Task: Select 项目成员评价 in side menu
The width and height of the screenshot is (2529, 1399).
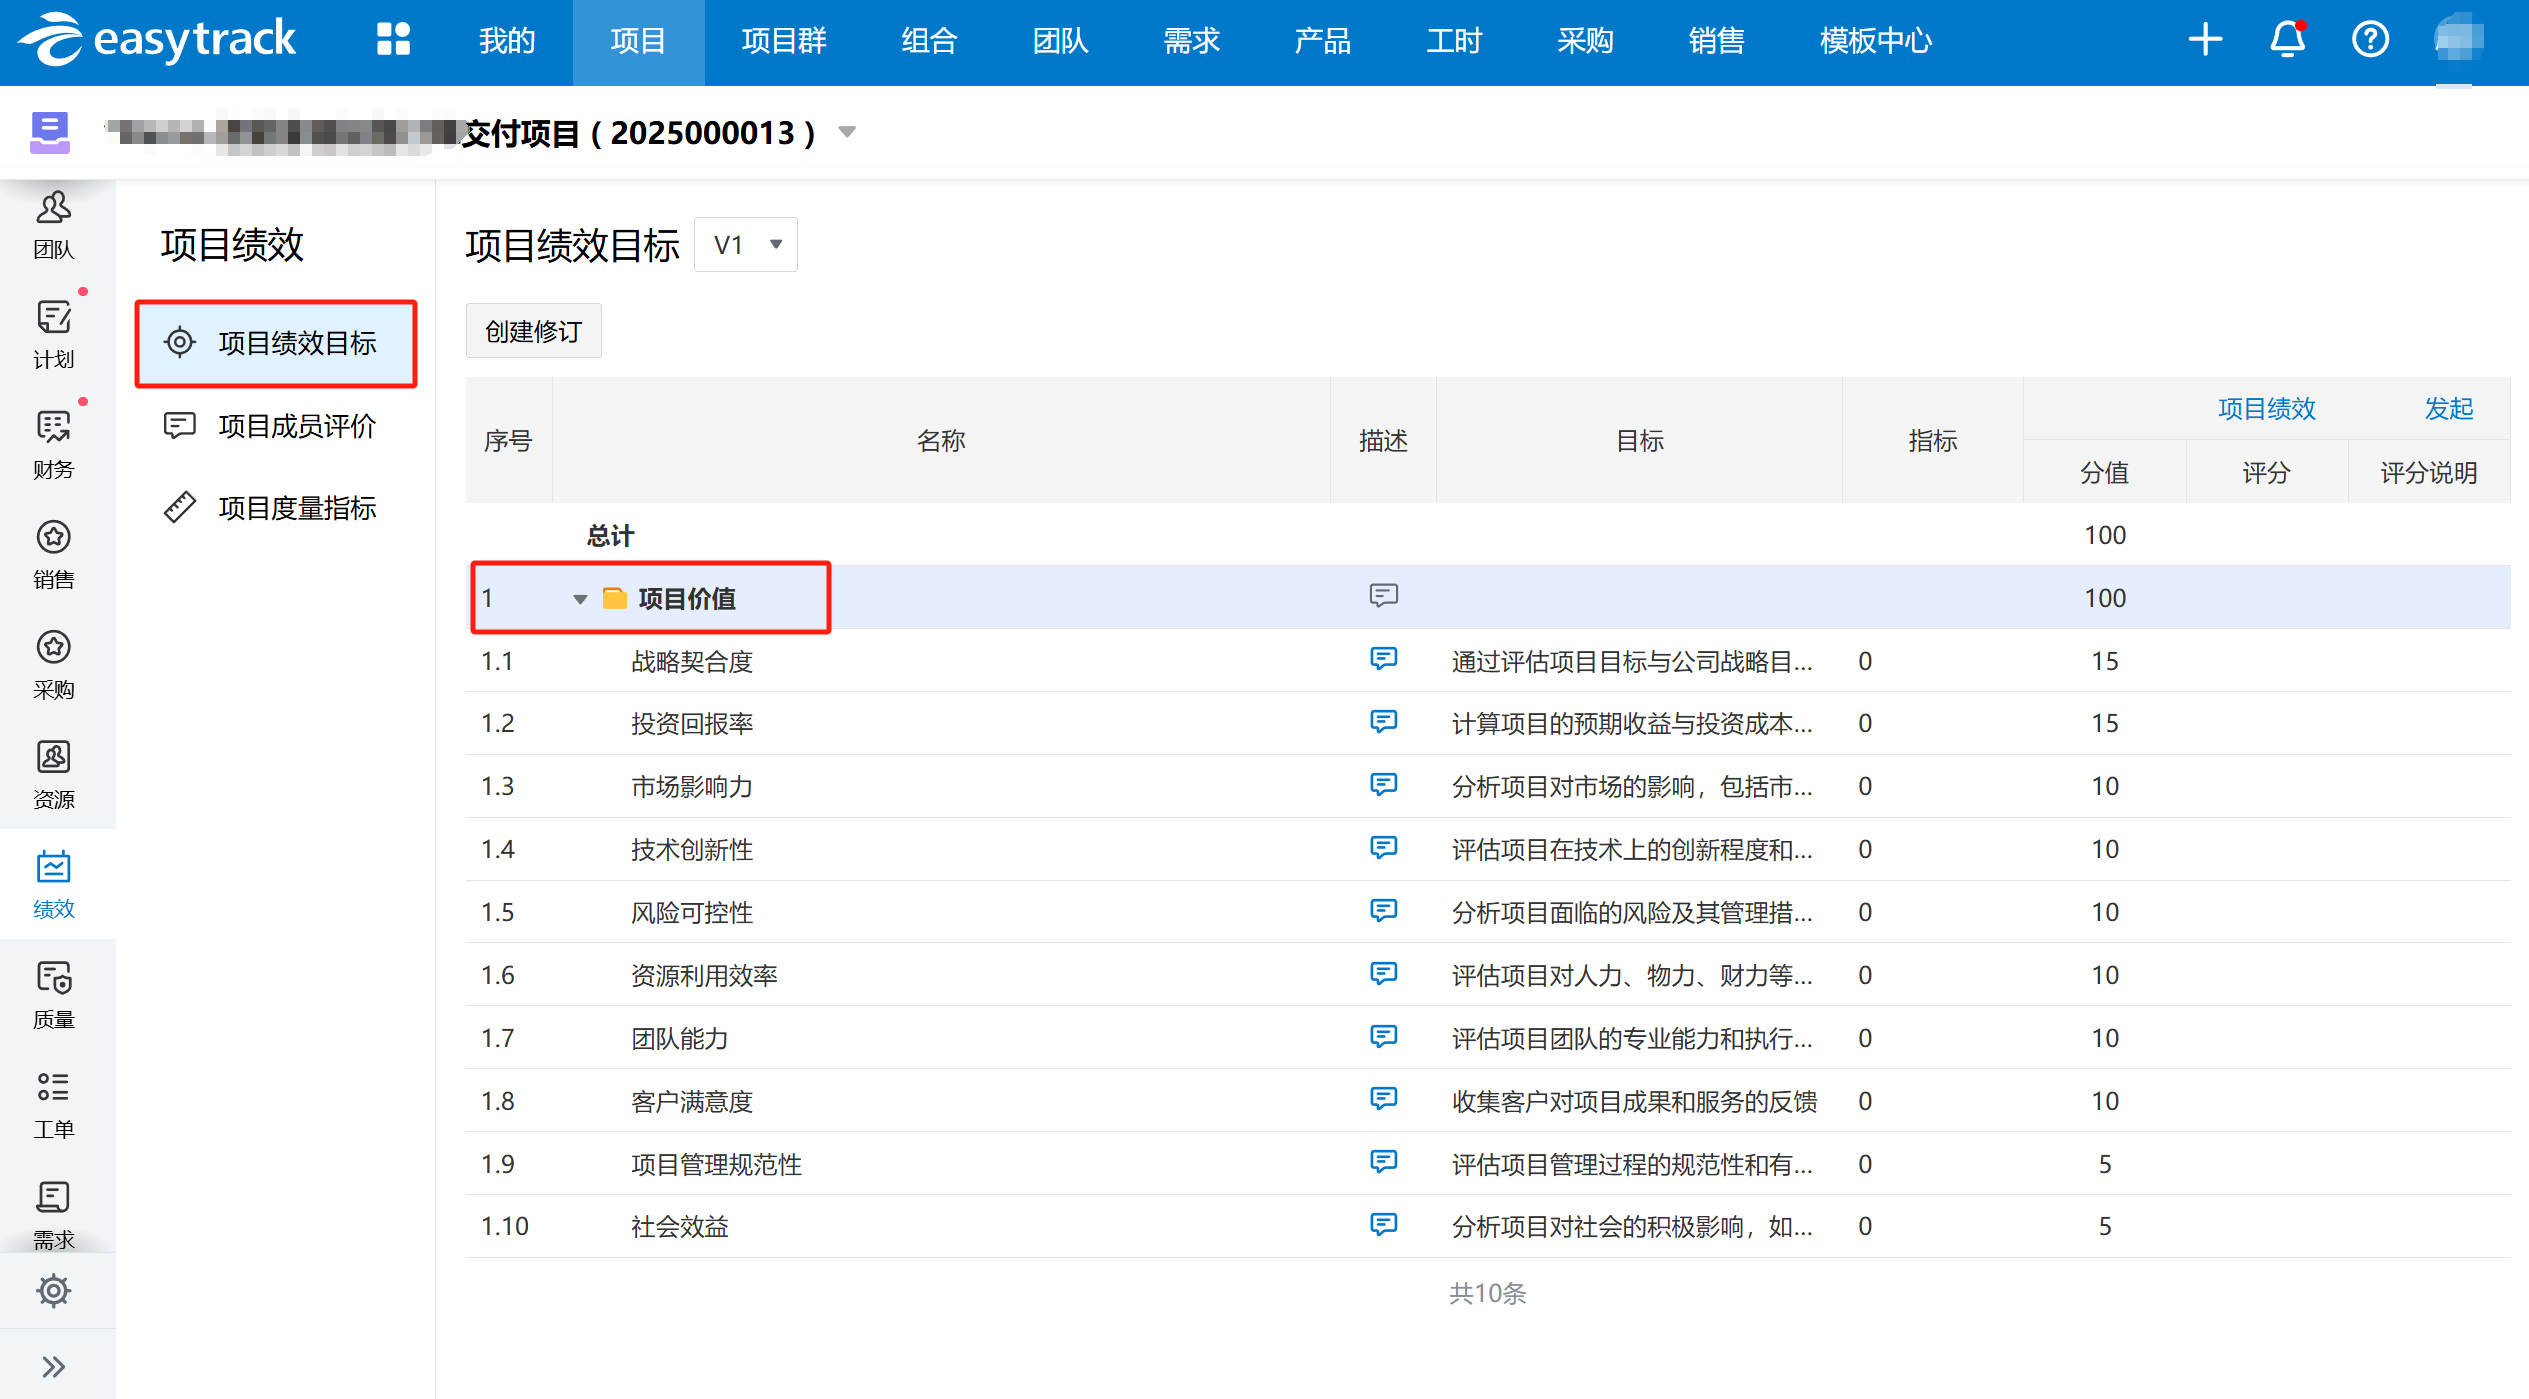Action: pos(296,426)
